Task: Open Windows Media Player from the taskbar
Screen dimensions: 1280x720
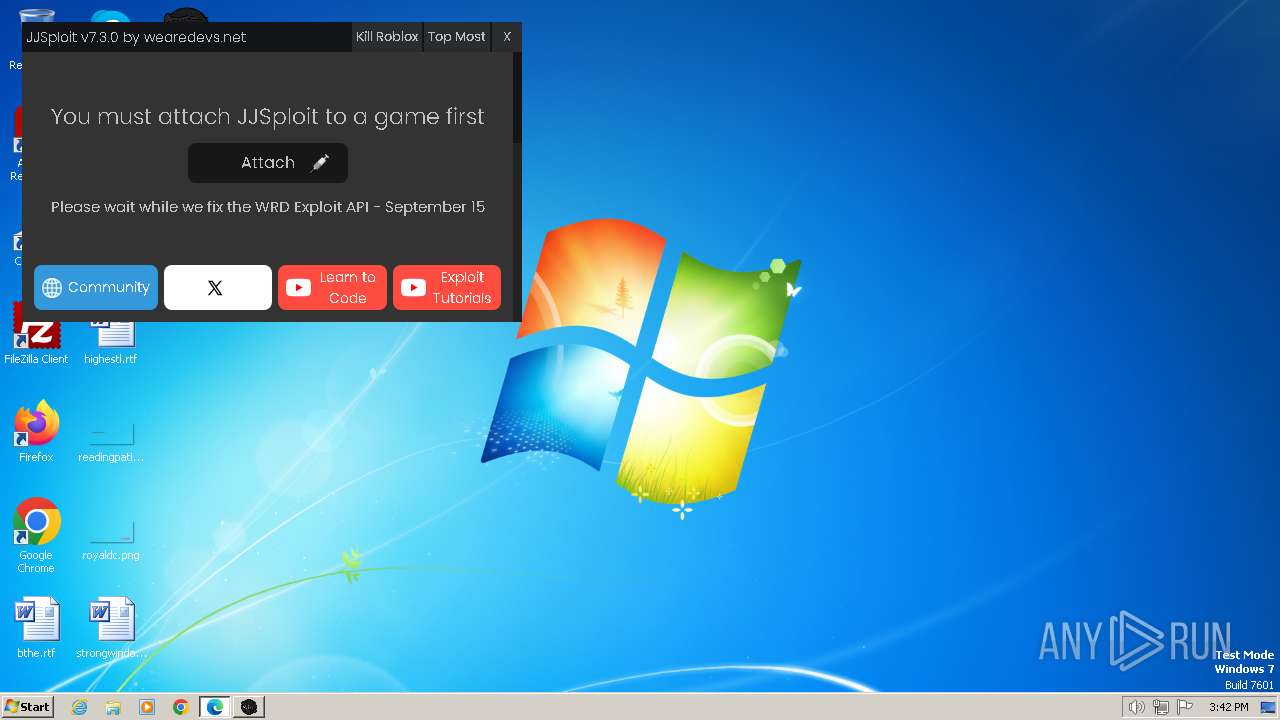Action: (x=147, y=707)
